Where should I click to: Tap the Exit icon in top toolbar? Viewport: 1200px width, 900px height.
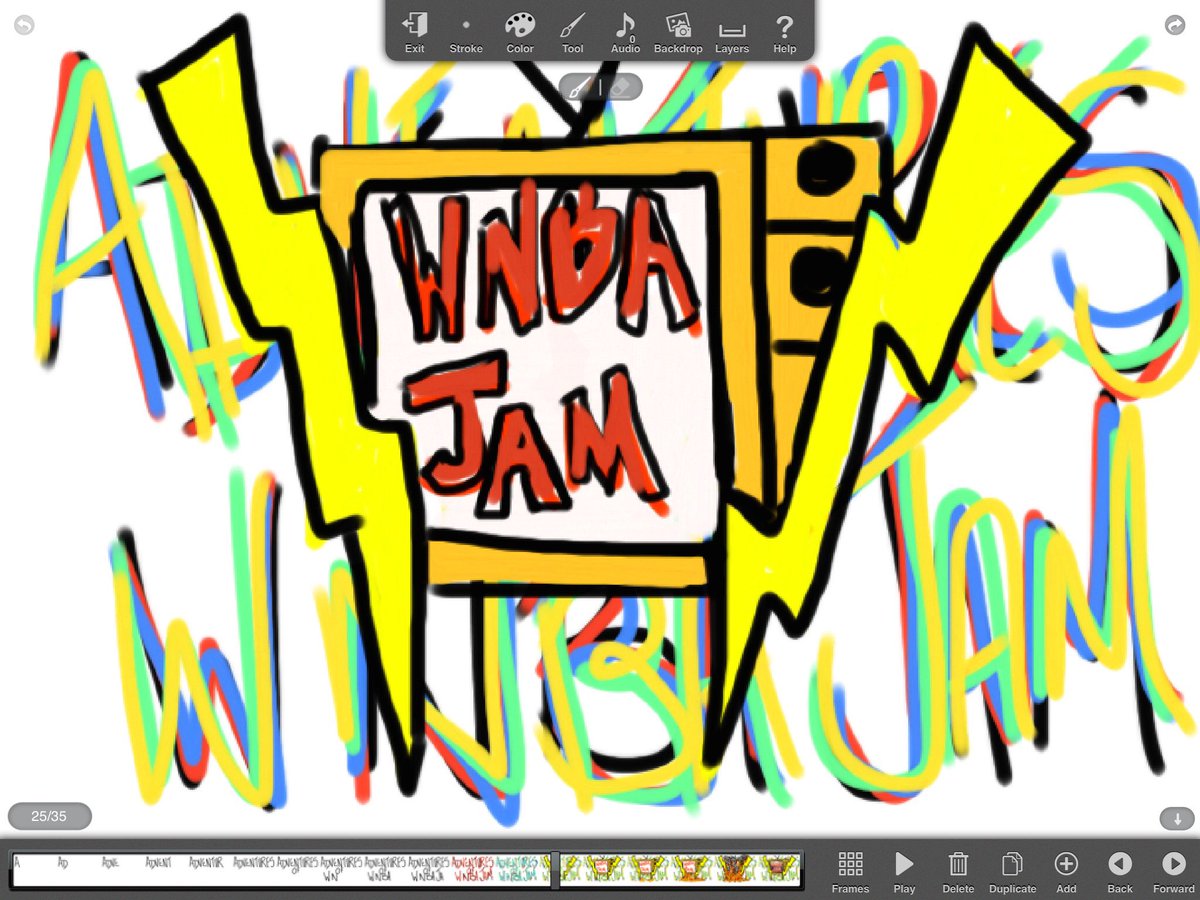pyautogui.click(x=414, y=33)
